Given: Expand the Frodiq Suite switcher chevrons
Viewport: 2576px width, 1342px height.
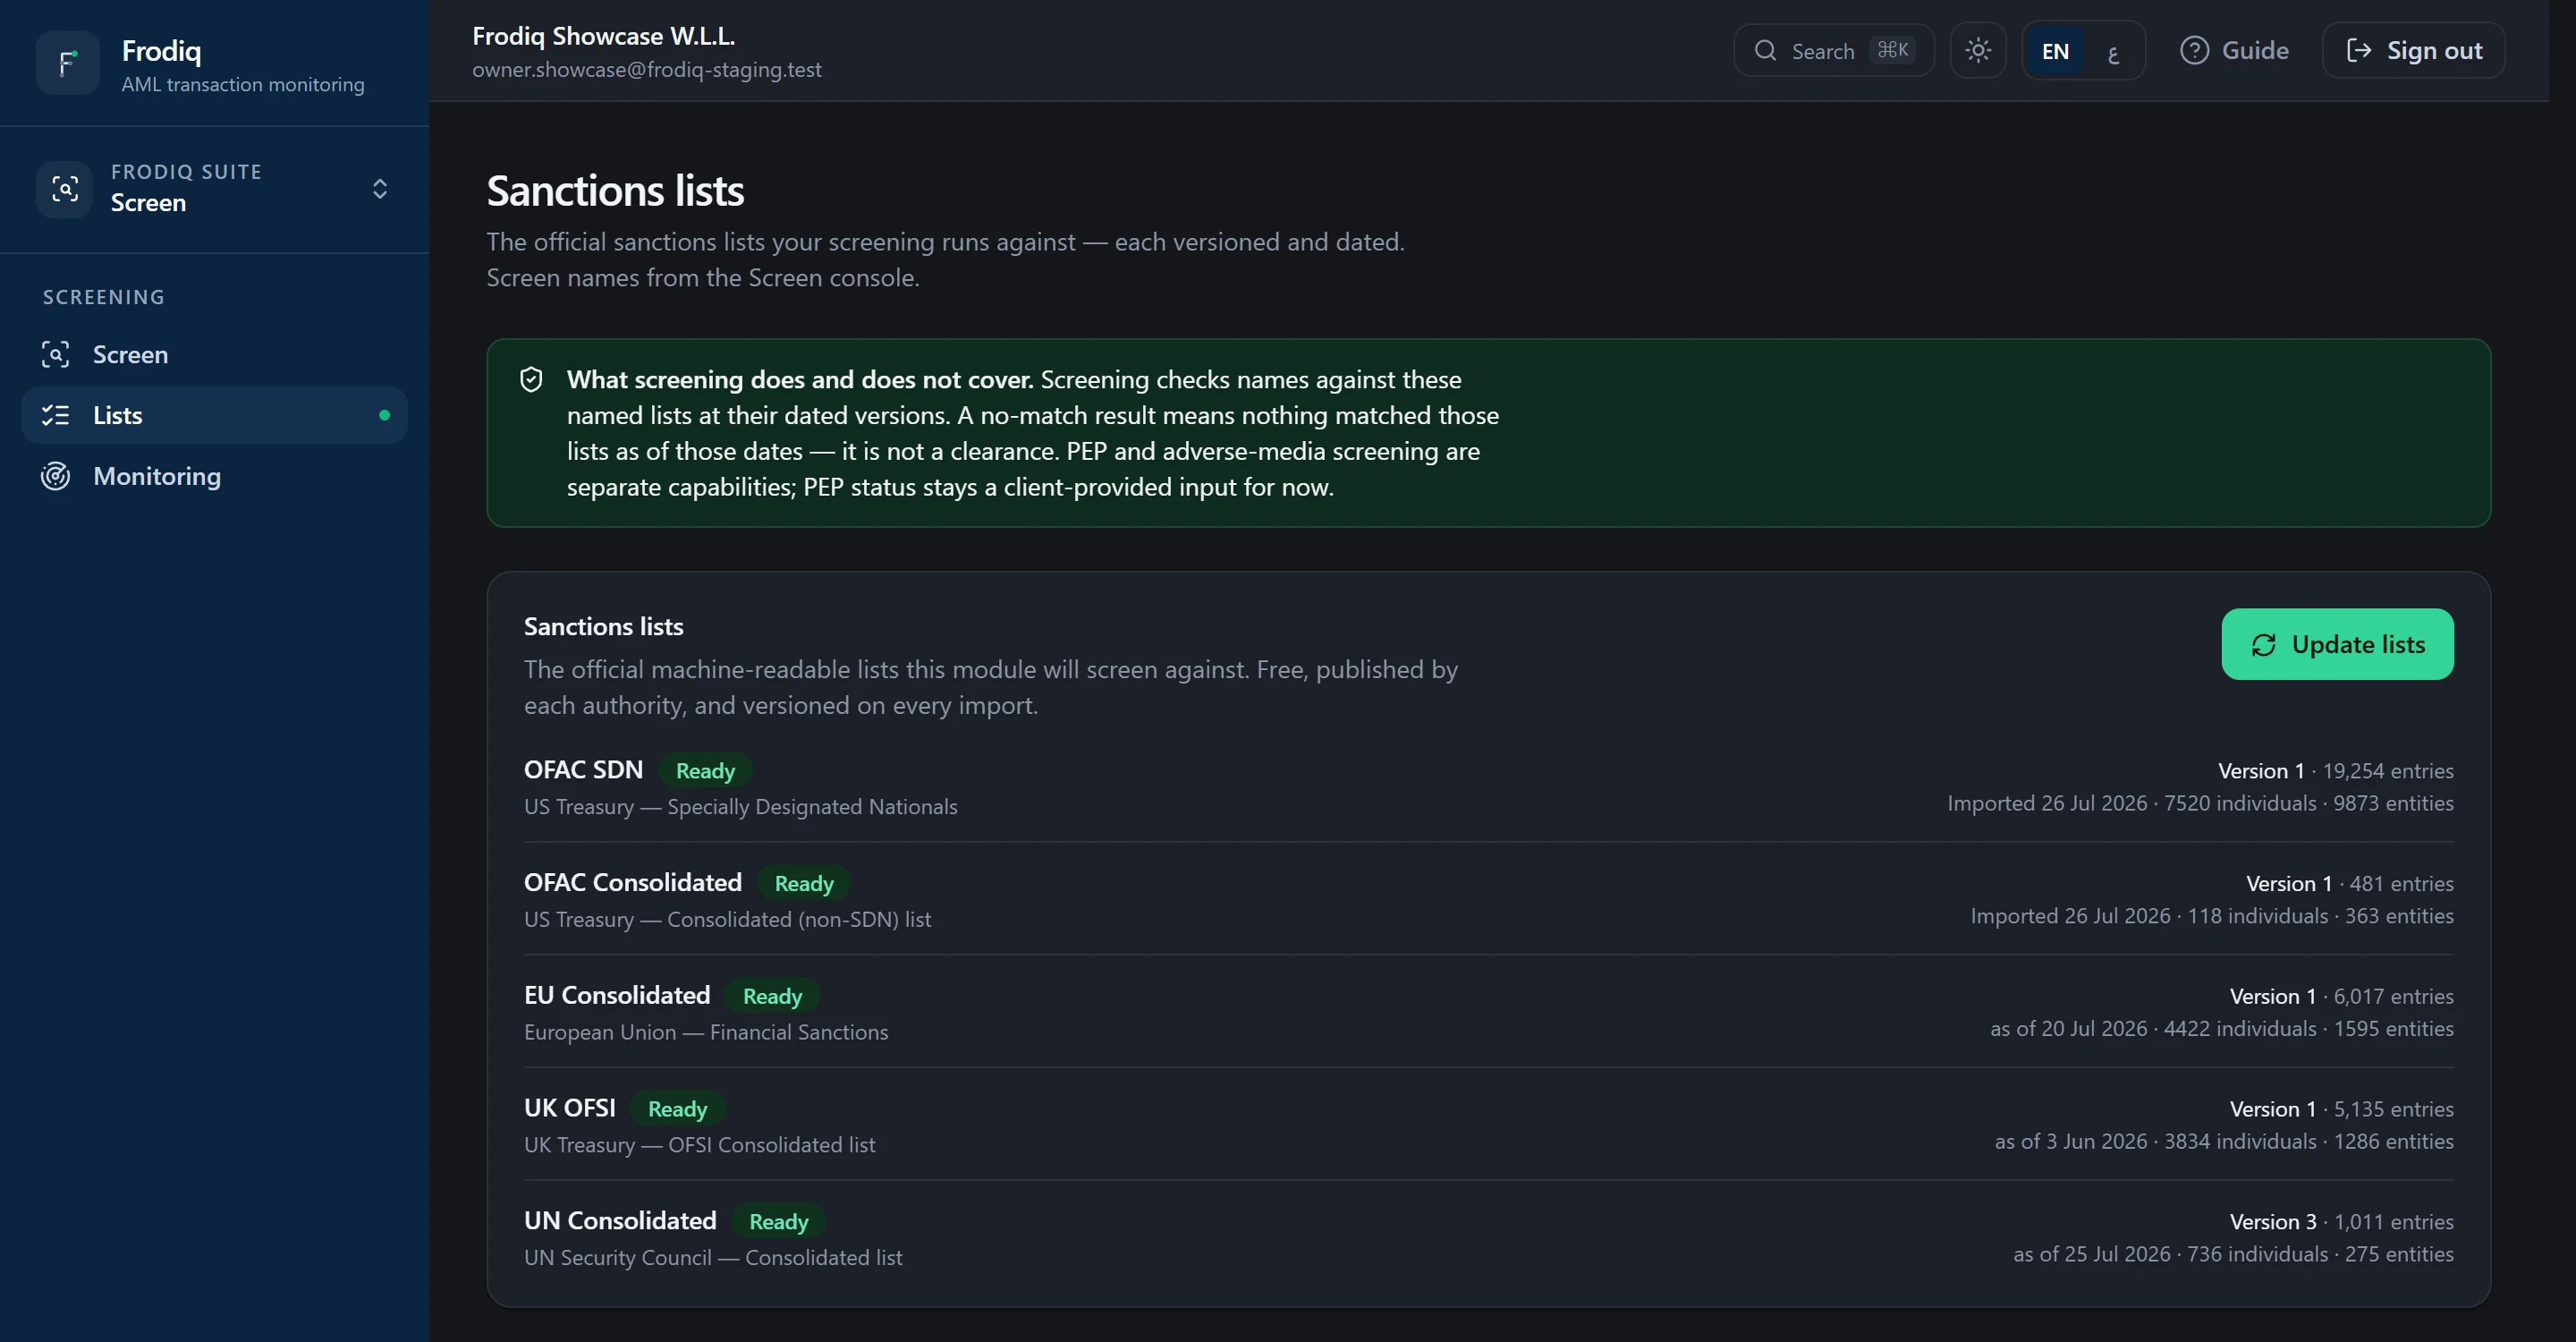Looking at the screenshot, I should click(380, 189).
